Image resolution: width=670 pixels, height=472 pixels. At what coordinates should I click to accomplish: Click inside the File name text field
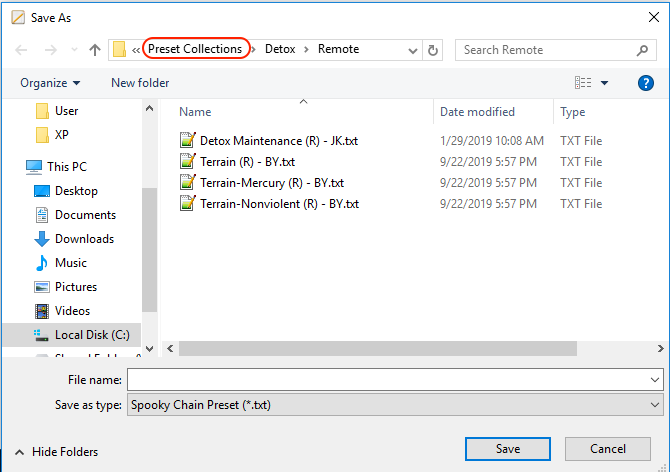click(x=385, y=380)
